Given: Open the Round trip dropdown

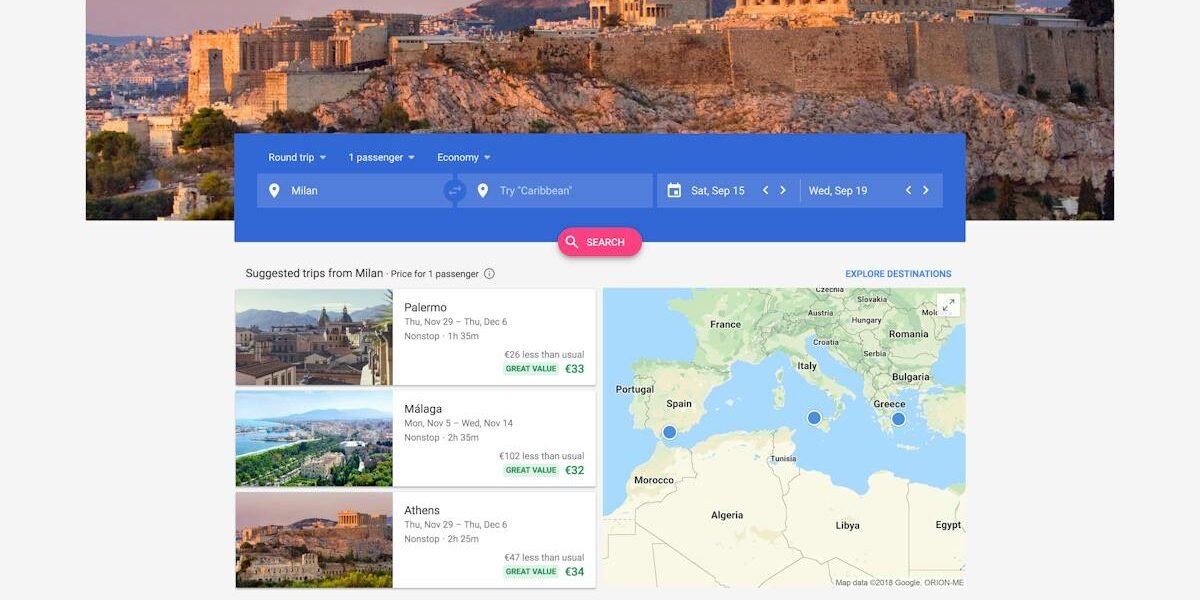Looking at the screenshot, I should 297,157.
